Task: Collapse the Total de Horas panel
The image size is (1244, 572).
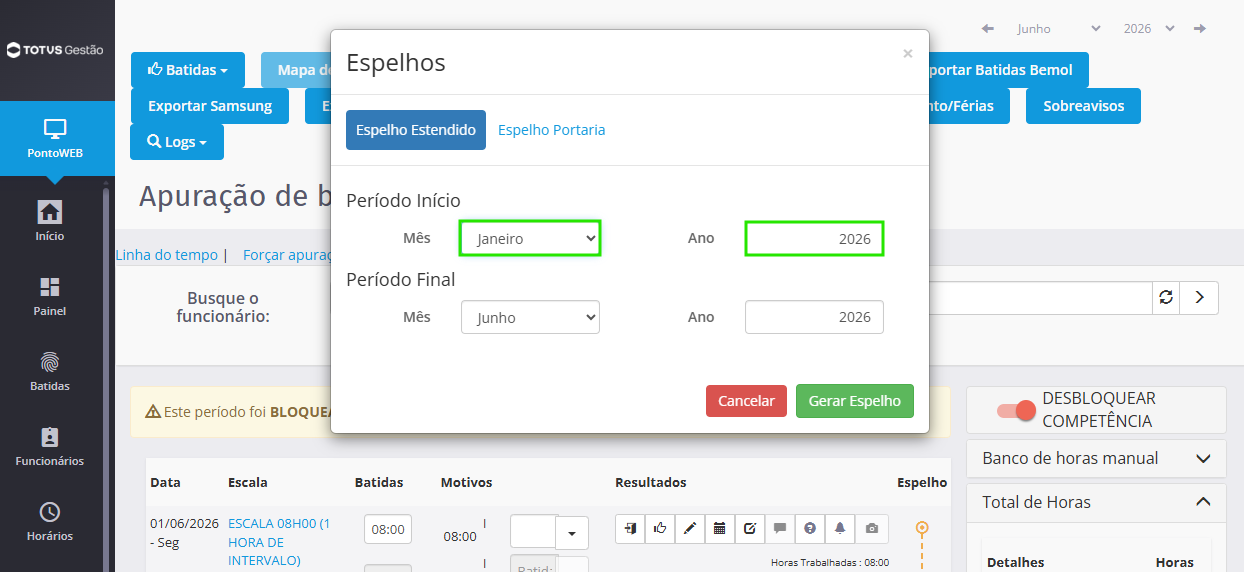Action: tap(1096, 502)
